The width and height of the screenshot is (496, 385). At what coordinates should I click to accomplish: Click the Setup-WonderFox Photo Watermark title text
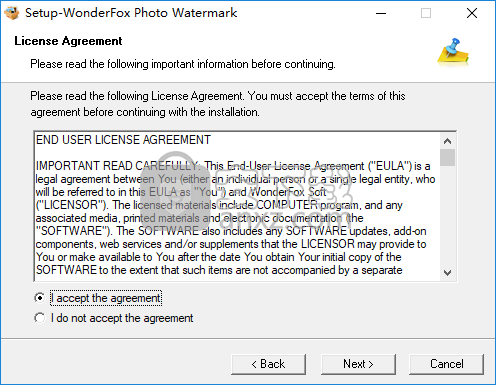[131, 13]
